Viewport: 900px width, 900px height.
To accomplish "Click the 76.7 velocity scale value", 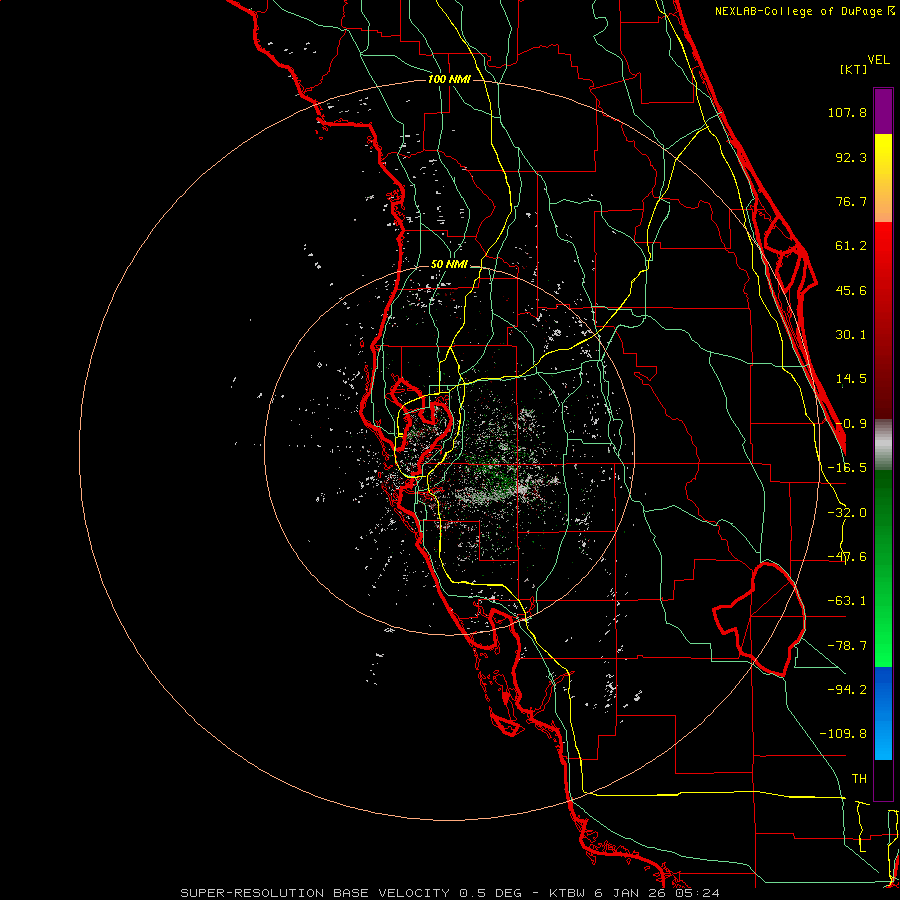I will pos(851,201).
